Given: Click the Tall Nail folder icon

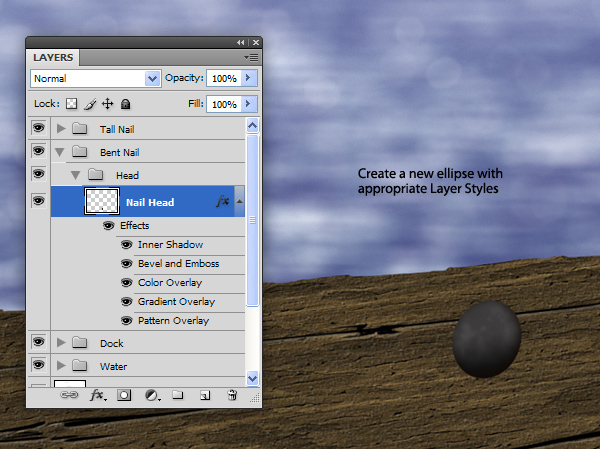Looking at the screenshot, I should [x=80, y=128].
